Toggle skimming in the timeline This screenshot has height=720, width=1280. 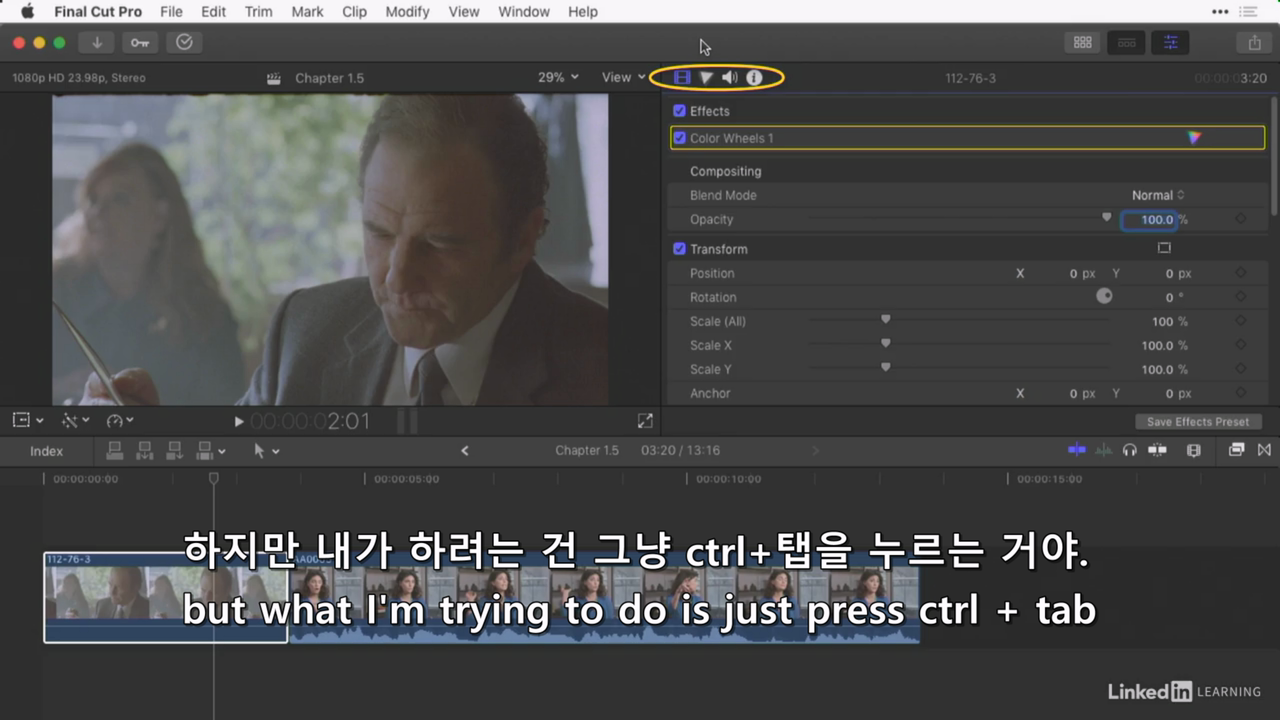[1077, 450]
